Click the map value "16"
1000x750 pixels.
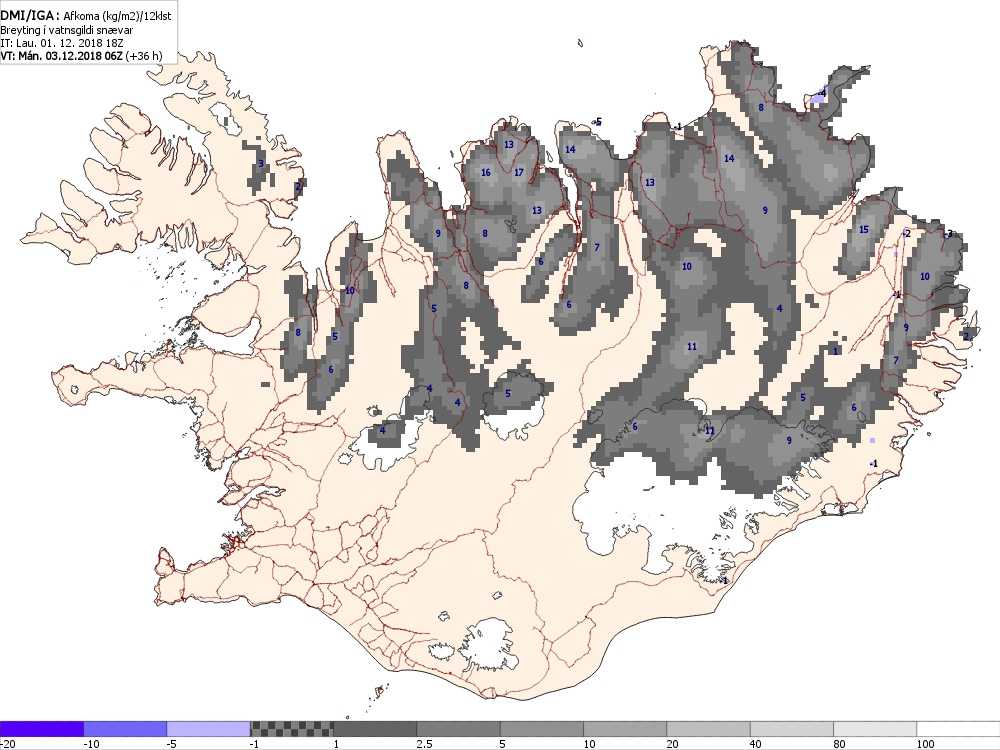pyautogui.click(x=486, y=173)
